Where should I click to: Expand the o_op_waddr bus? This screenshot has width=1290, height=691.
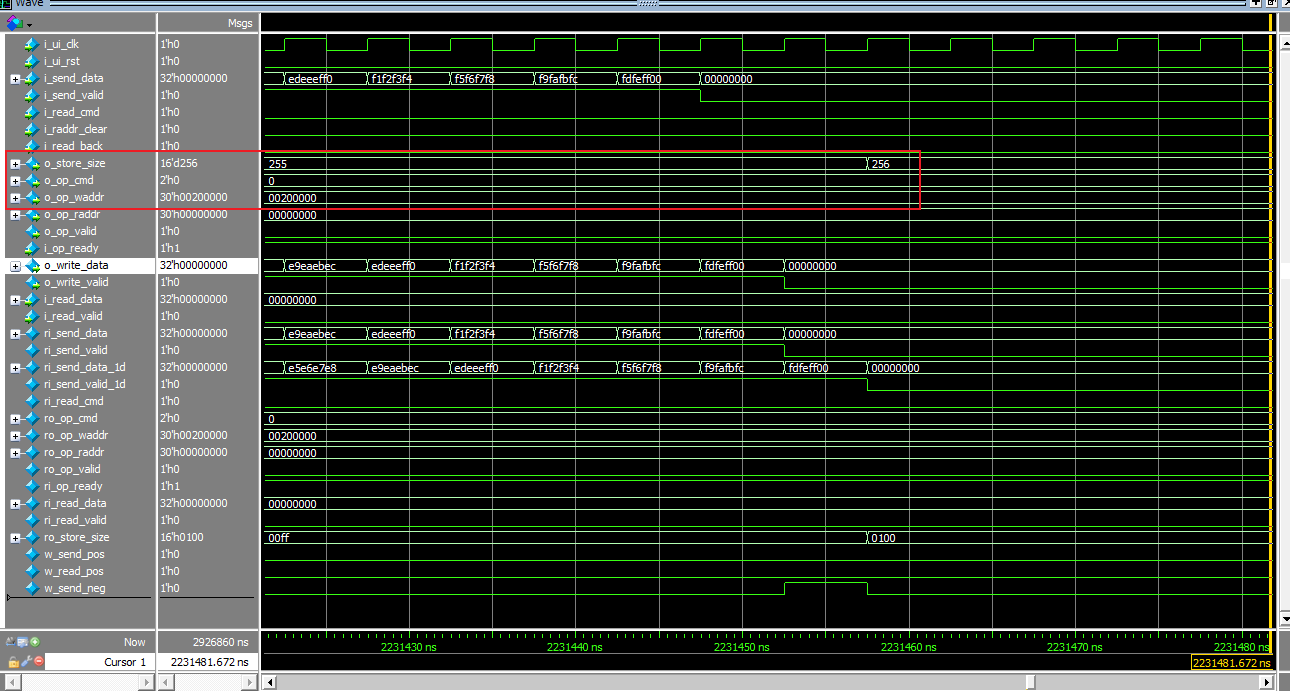pyautogui.click(x=15, y=197)
